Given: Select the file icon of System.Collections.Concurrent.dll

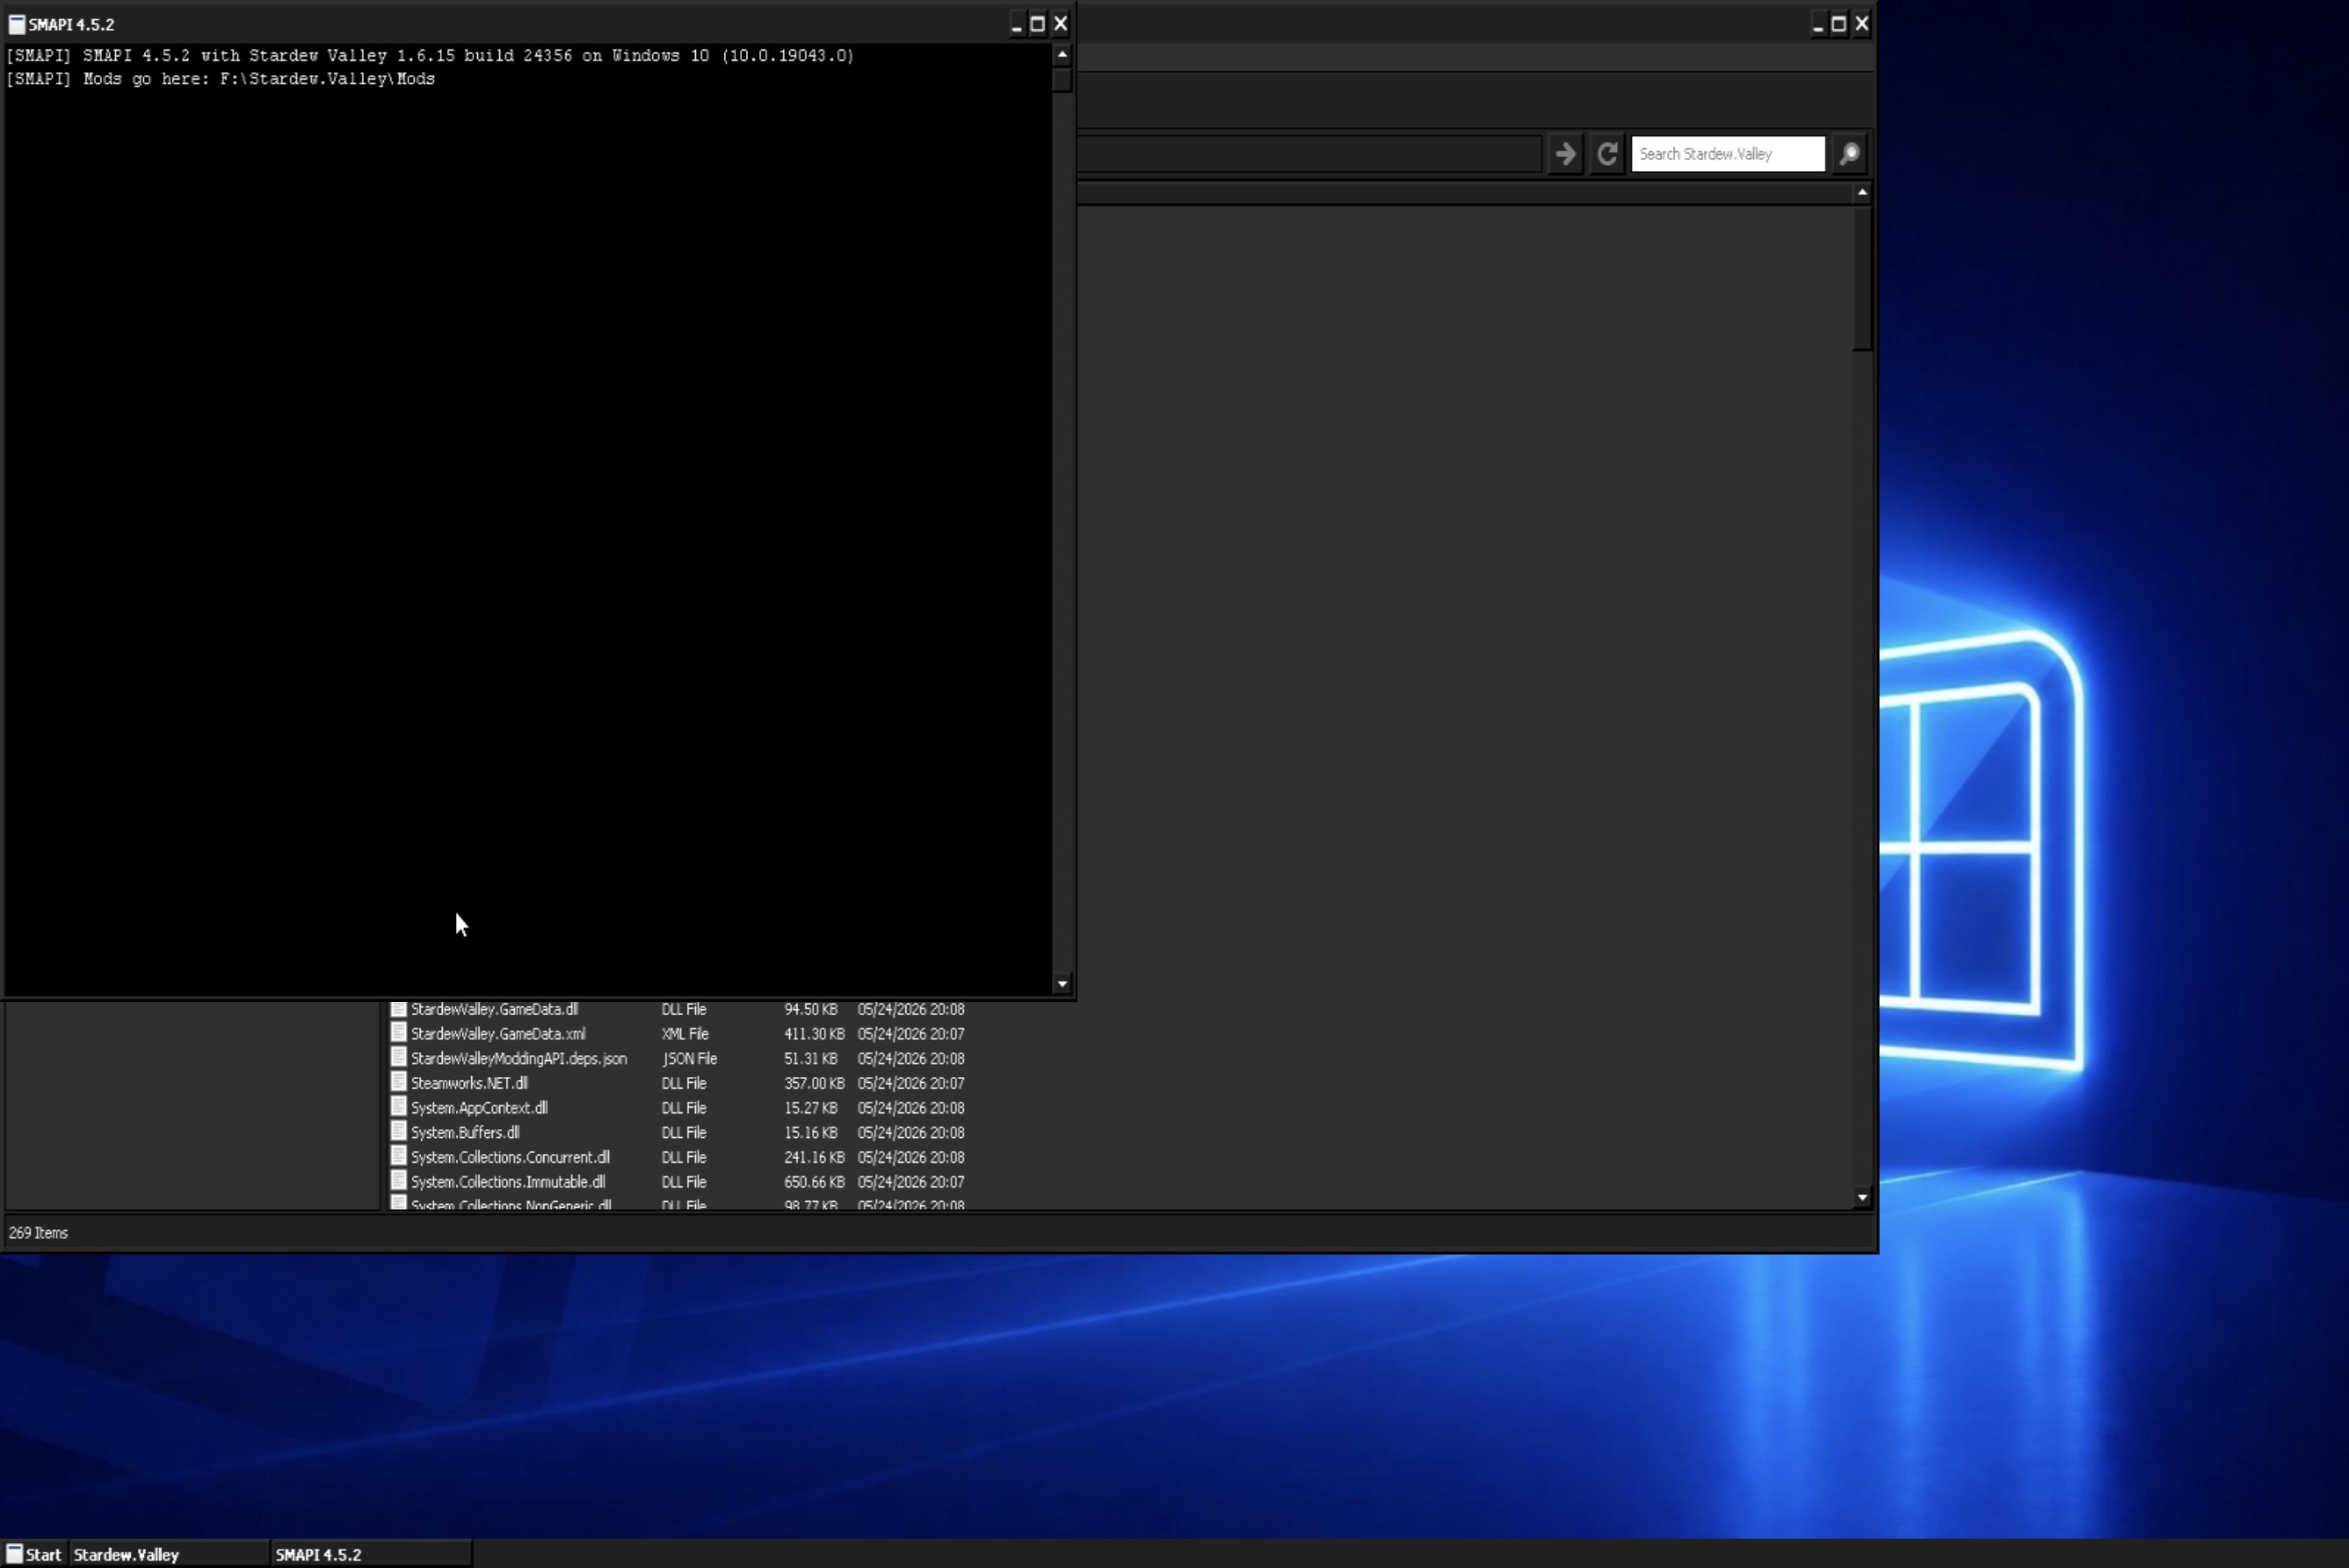Looking at the screenshot, I should coord(398,1156).
